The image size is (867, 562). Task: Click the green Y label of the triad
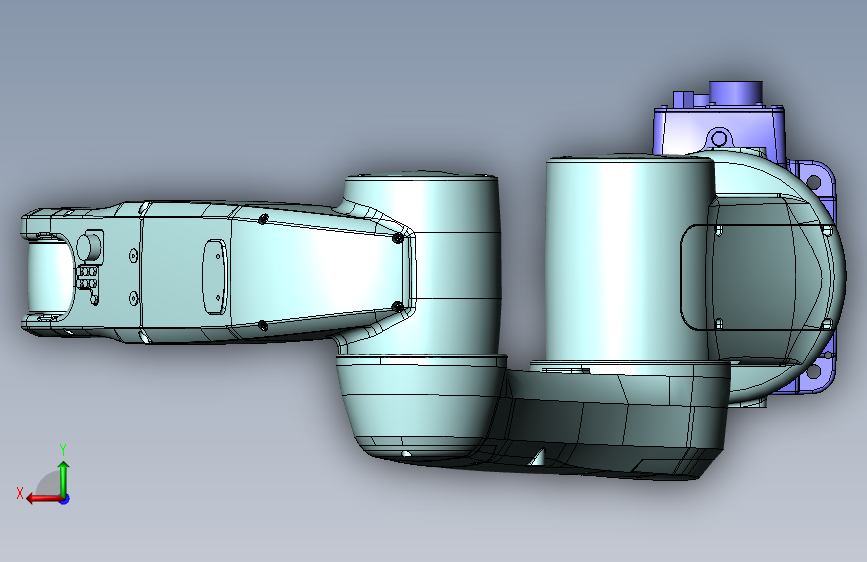click(63, 450)
